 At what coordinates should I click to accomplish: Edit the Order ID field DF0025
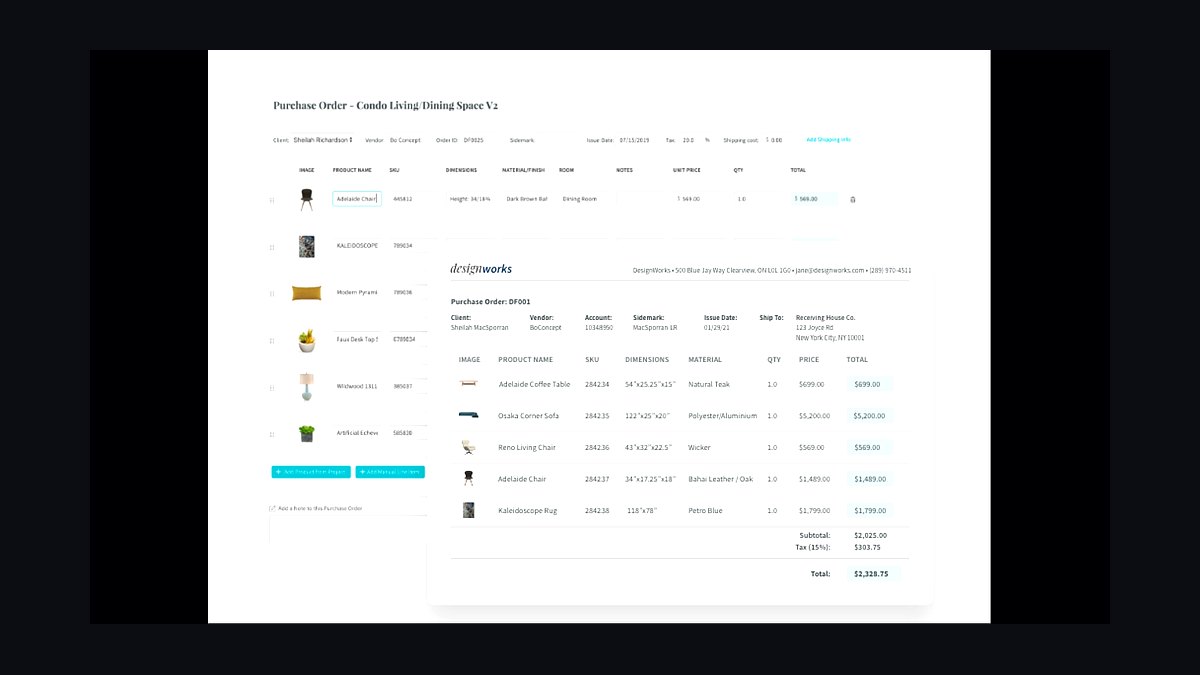point(474,140)
